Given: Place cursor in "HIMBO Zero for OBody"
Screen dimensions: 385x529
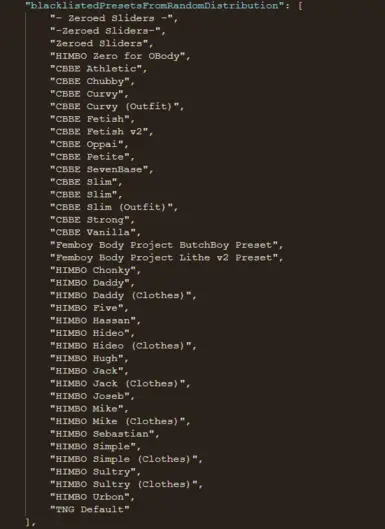Looking at the screenshot, I should coord(120,56).
